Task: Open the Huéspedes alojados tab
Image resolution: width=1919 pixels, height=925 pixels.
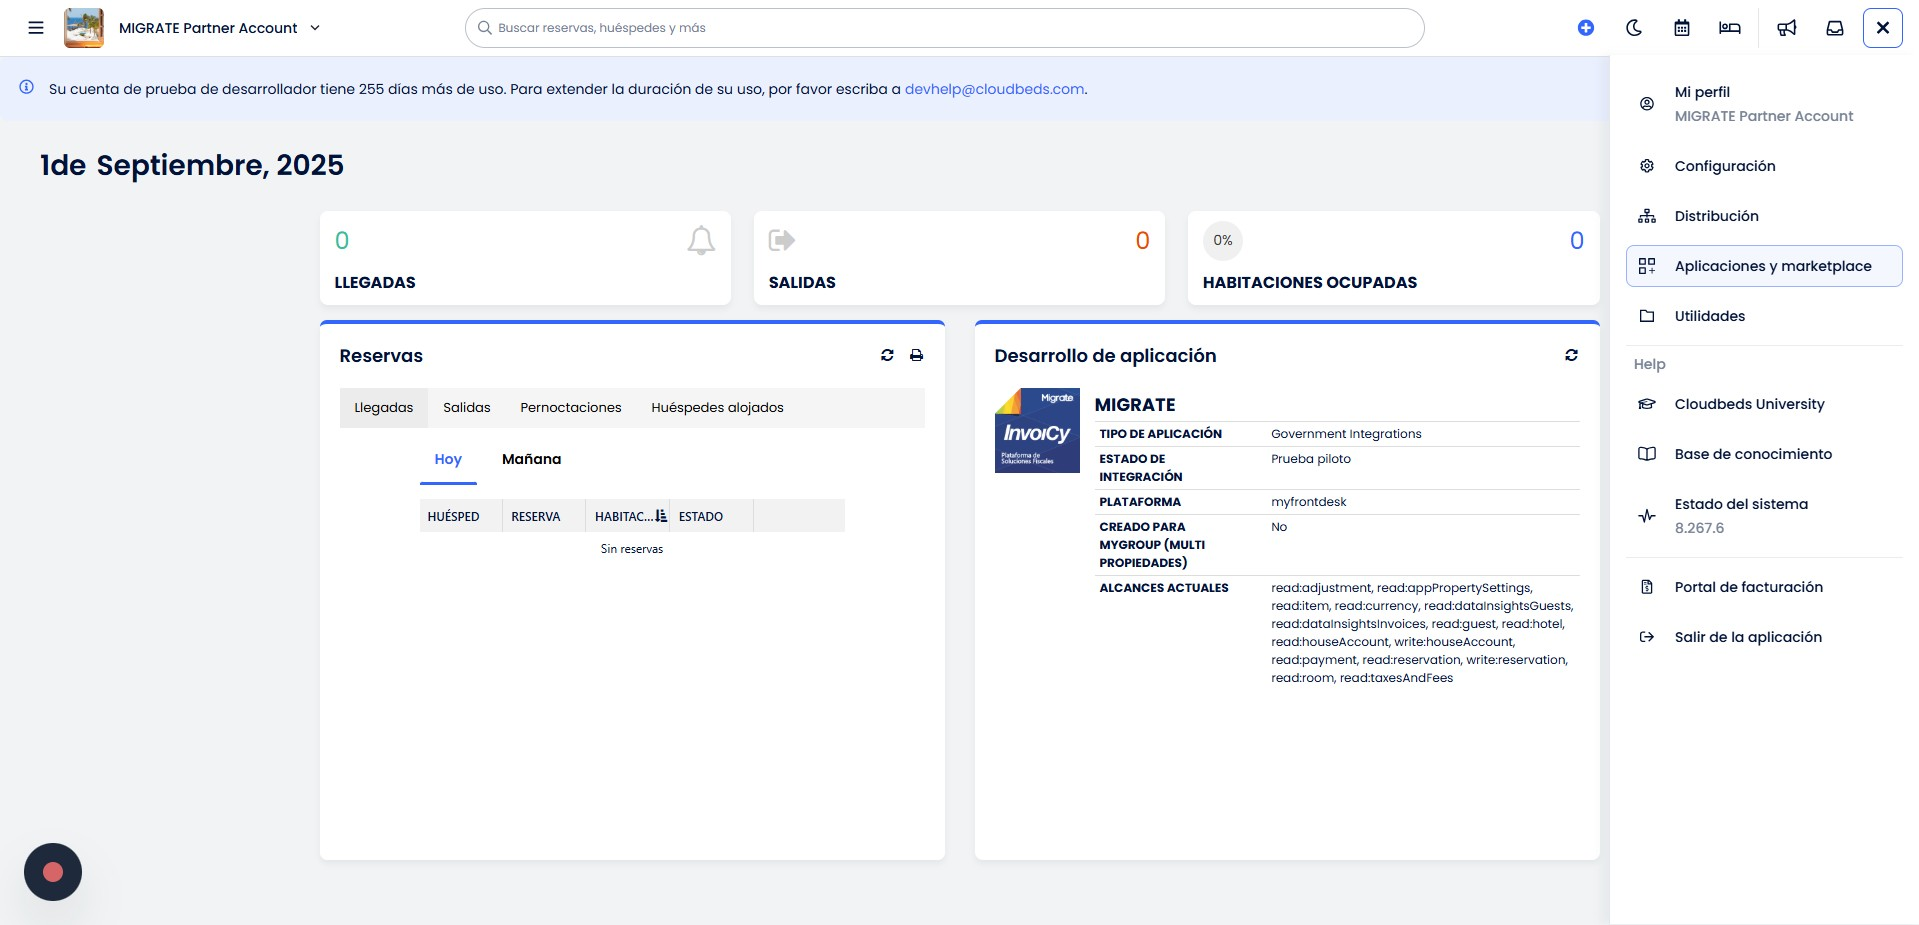Action: (717, 408)
